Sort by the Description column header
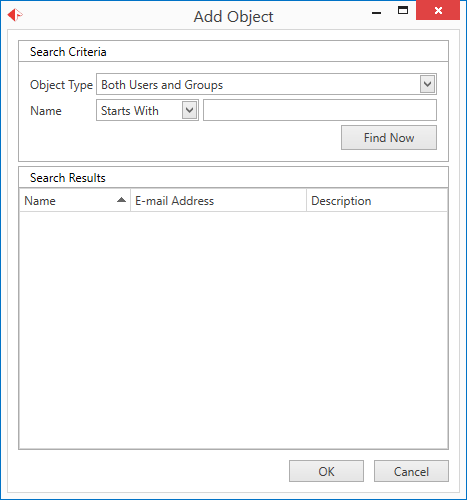Image resolution: width=467 pixels, height=500 pixels. pos(377,201)
